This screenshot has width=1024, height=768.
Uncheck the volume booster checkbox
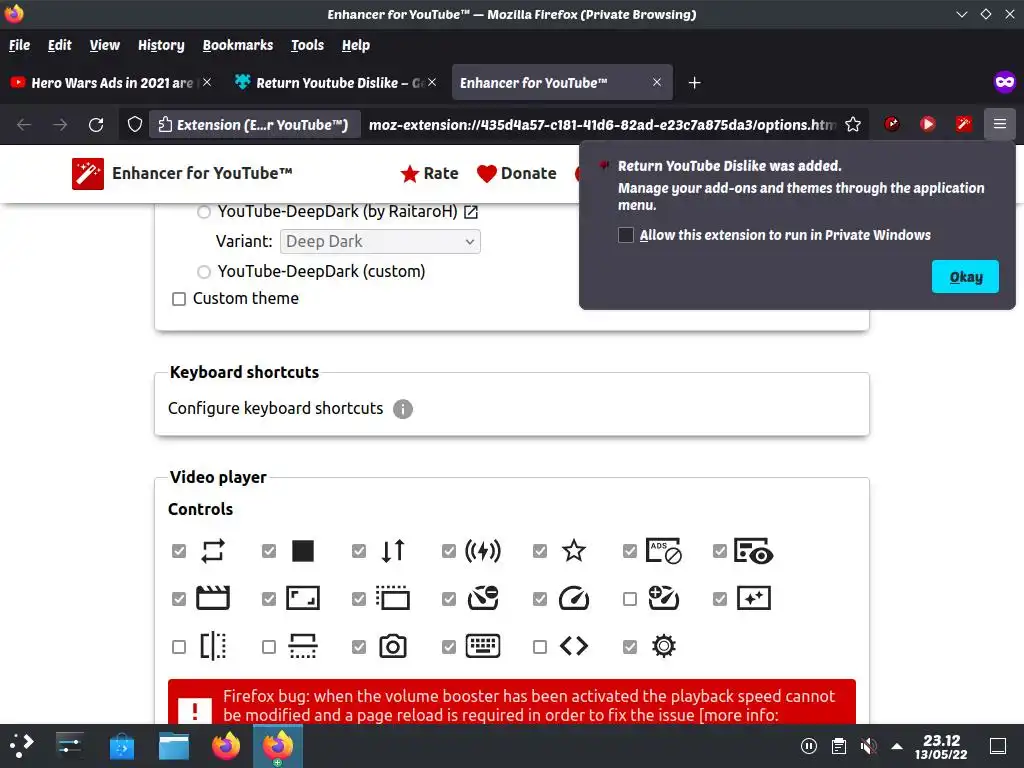click(x=449, y=551)
